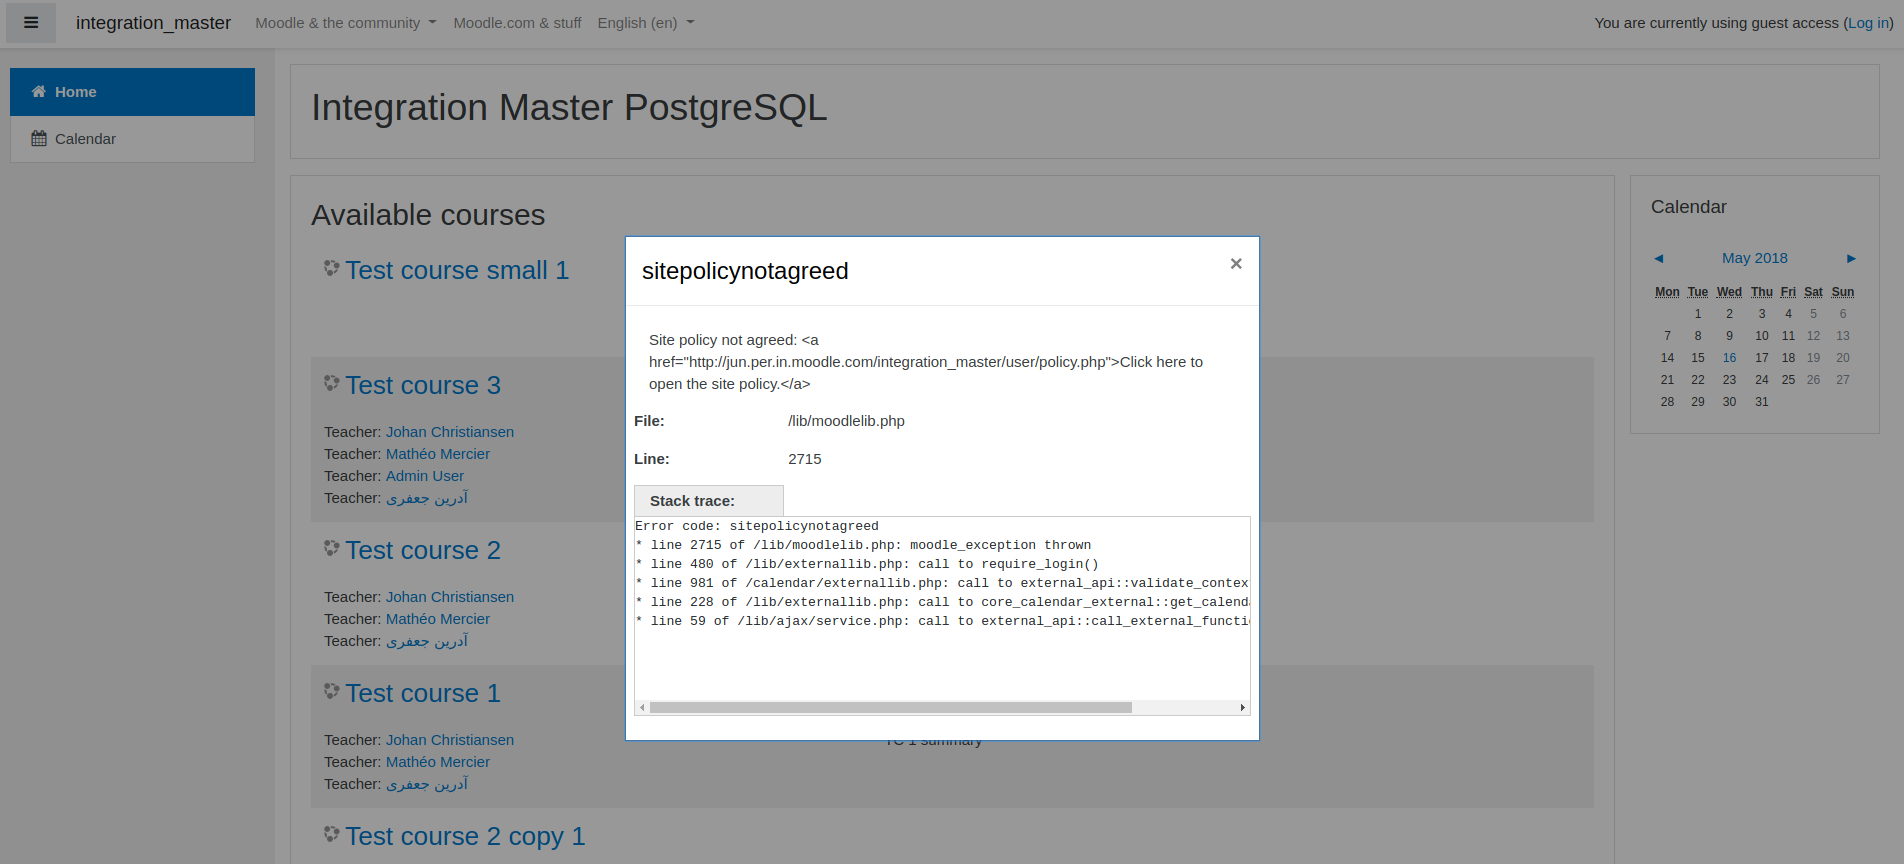Select Calendar in the side navigation
Viewport: 1904px width, 864px height.
pyautogui.click(x=132, y=139)
